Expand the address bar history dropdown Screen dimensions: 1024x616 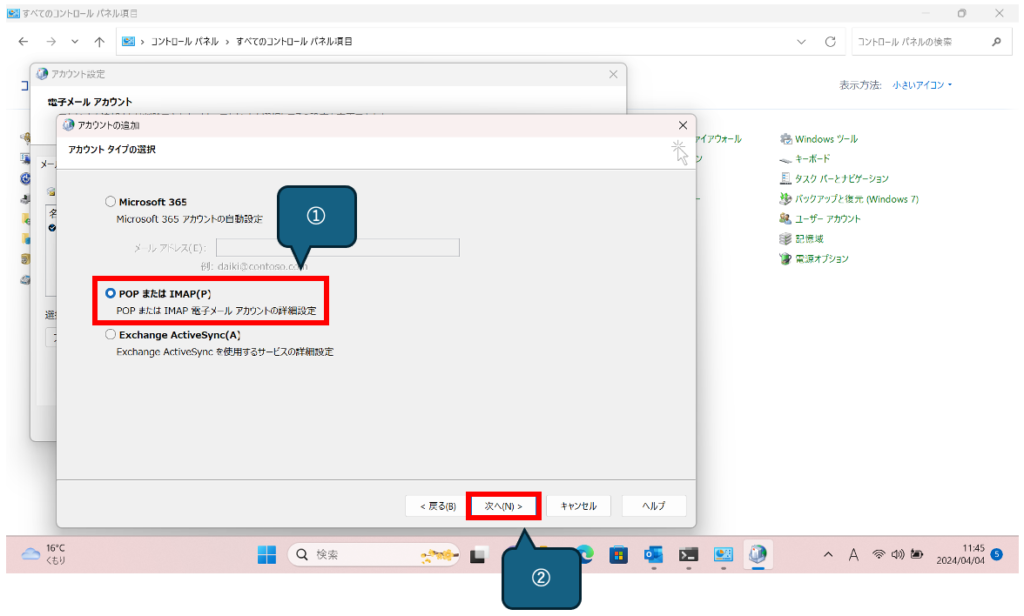tap(801, 42)
